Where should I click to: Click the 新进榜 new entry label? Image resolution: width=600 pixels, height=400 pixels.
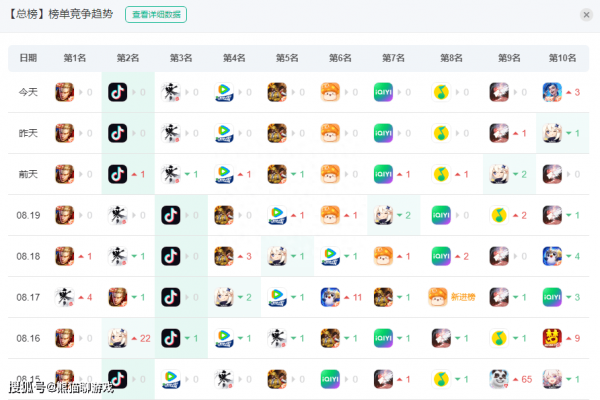coord(463,297)
